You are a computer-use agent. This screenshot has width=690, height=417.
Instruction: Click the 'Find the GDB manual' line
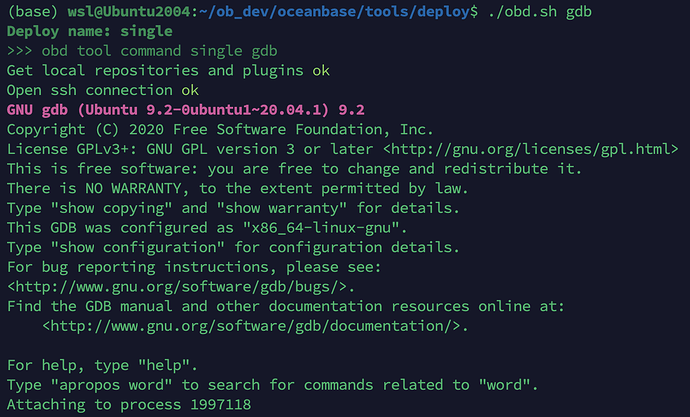coord(286,306)
